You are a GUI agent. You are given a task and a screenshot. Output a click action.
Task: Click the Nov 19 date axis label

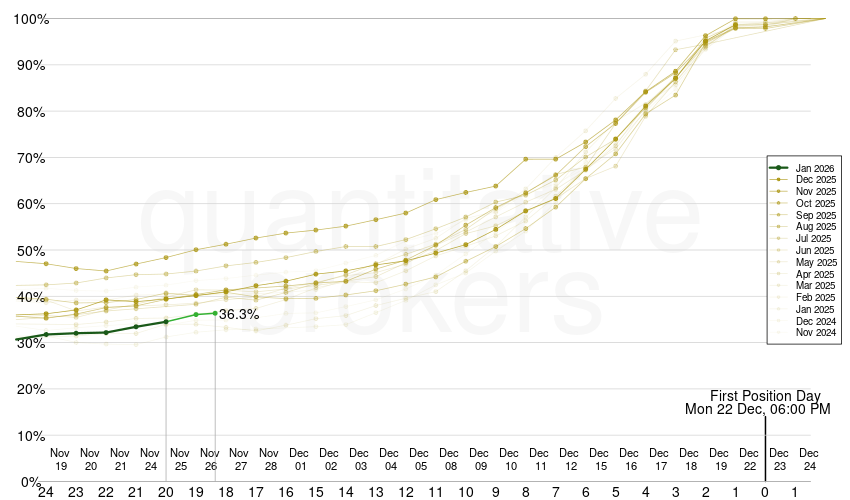point(61,459)
